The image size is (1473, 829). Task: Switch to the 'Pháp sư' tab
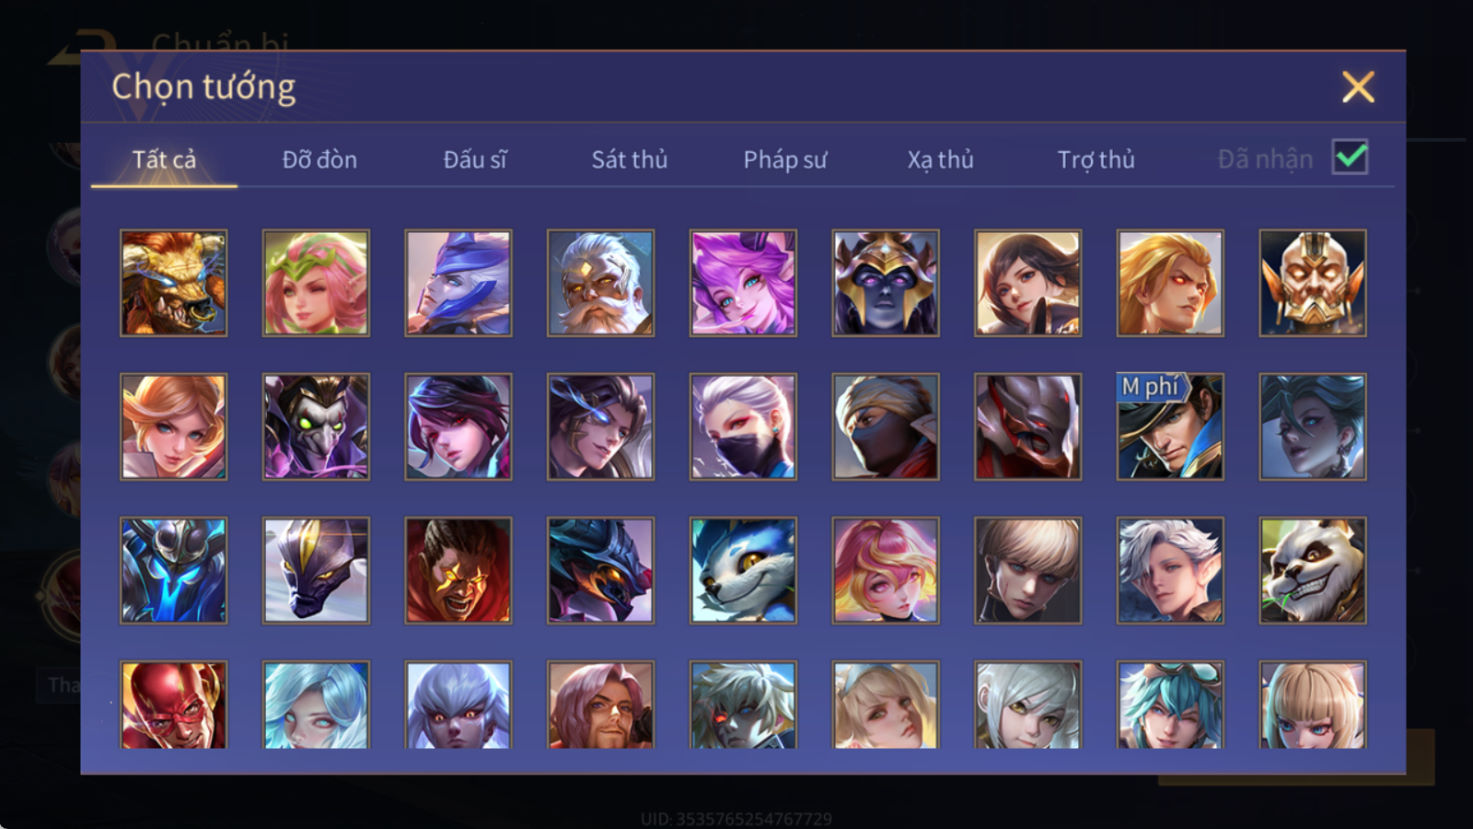click(785, 160)
